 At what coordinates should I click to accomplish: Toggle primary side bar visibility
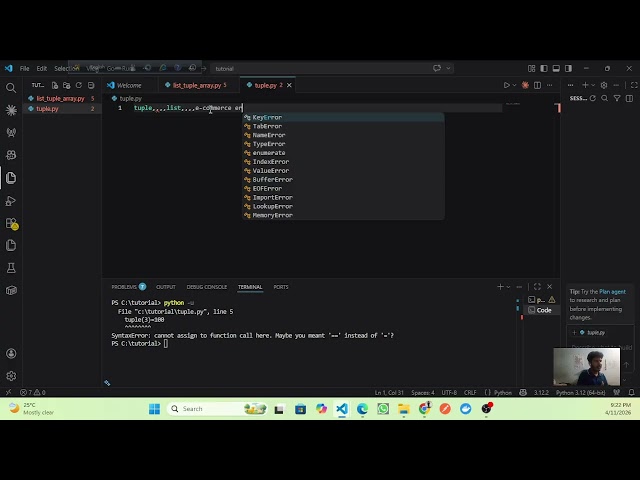pyautogui.click(x=544, y=69)
